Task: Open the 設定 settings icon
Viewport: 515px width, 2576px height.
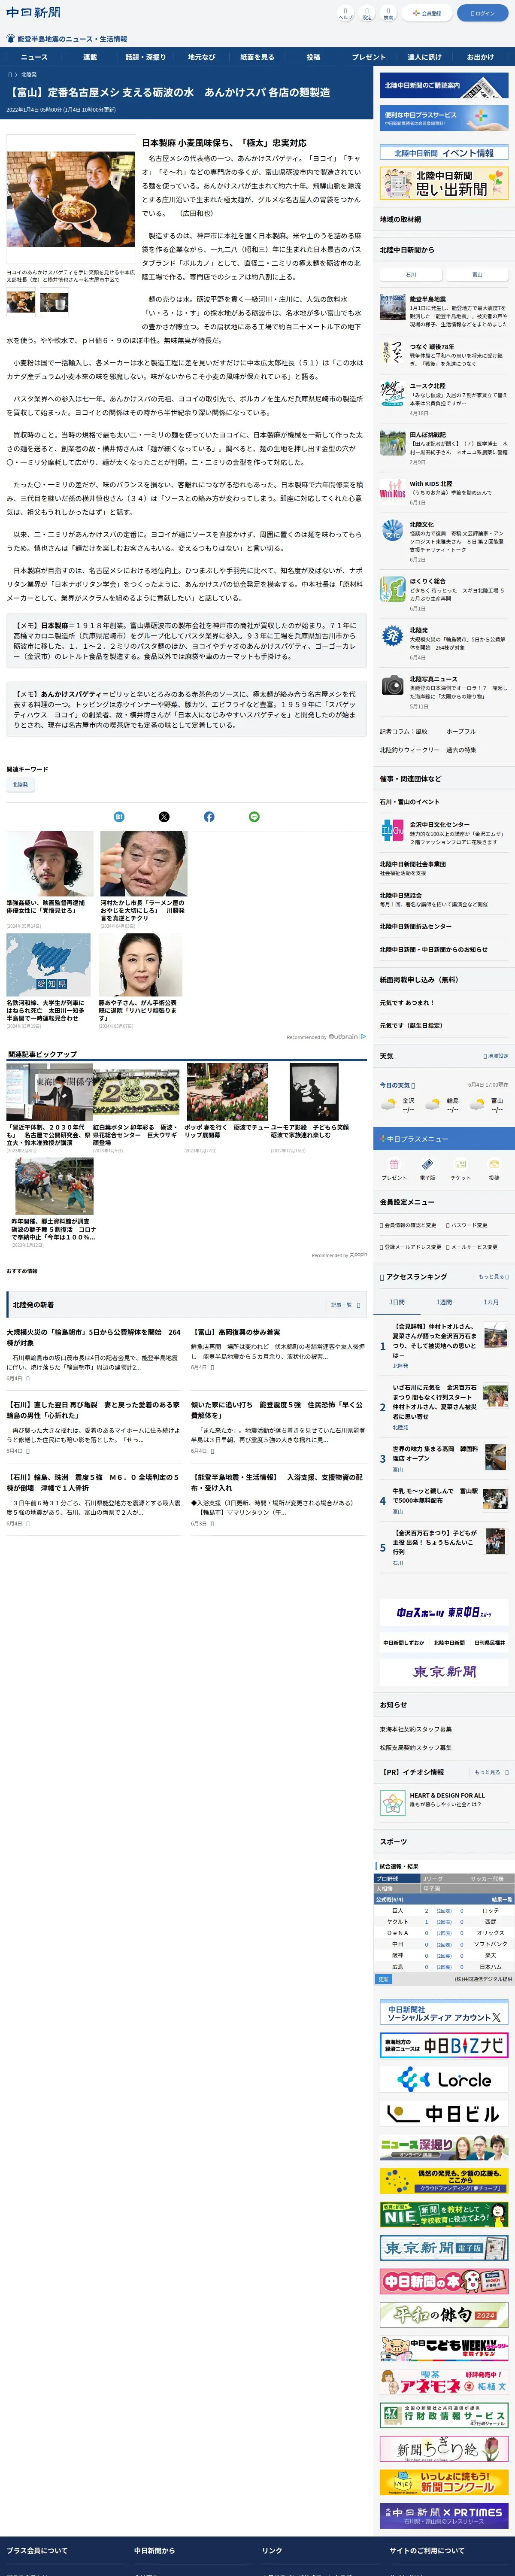Action: coord(367,13)
